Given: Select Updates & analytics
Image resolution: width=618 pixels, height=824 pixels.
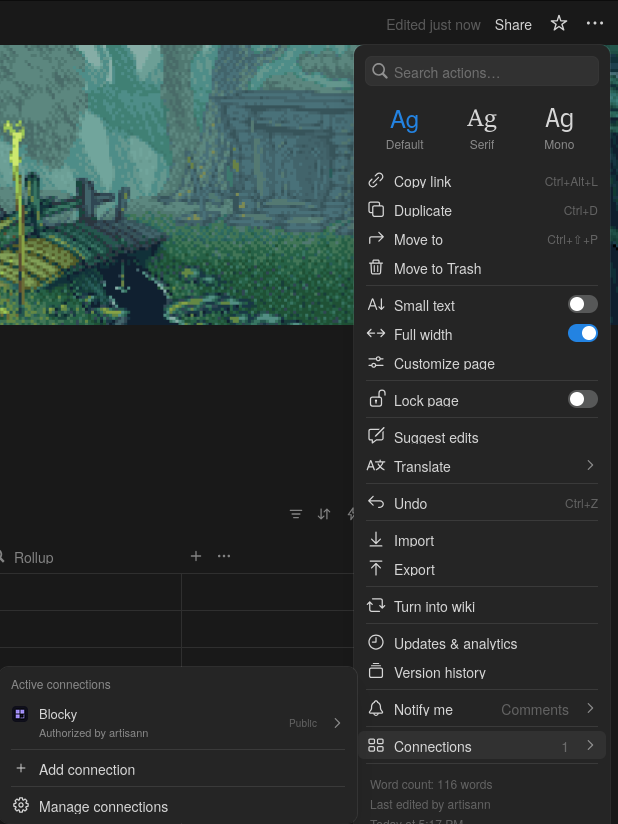Looking at the screenshot, I should click(x=482, y=643).
